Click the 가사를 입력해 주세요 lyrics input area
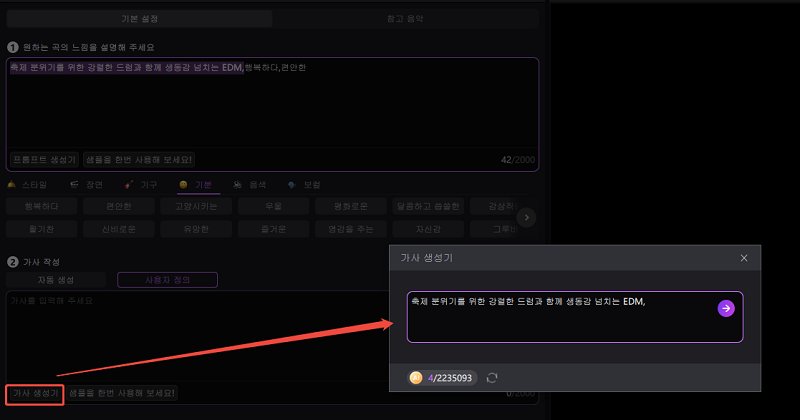The image size is (800, 420). pos(197,337)
